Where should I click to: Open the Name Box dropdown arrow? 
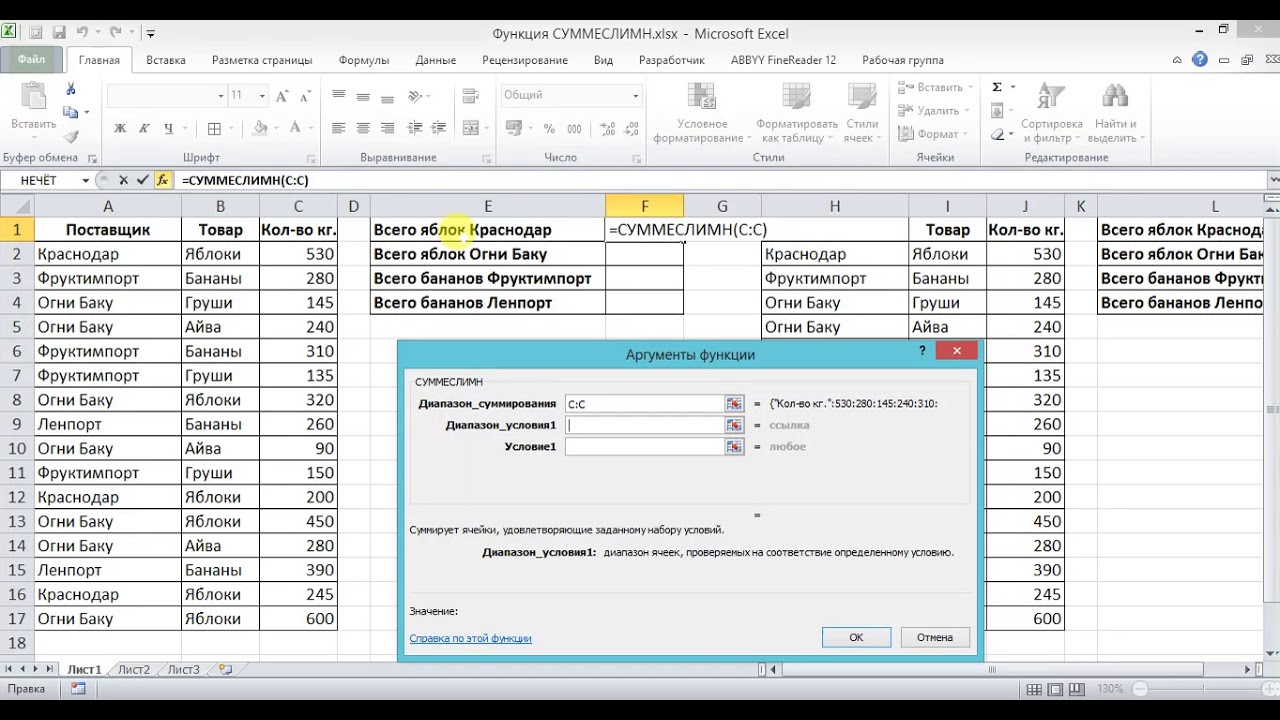coord(86,181)
